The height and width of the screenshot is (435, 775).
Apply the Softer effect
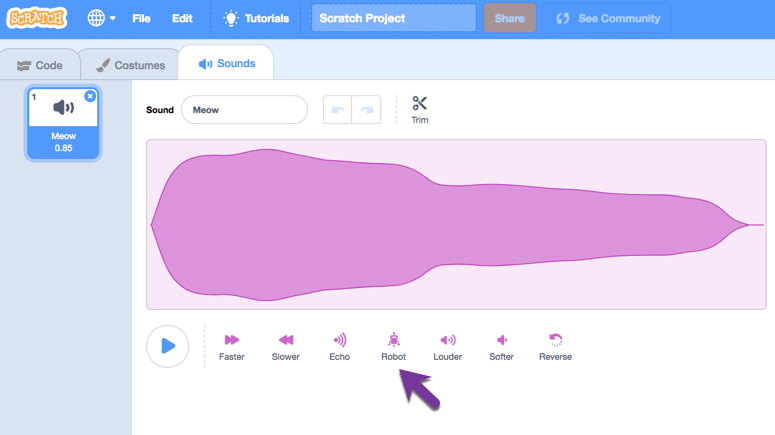click(x=501, y=347)
